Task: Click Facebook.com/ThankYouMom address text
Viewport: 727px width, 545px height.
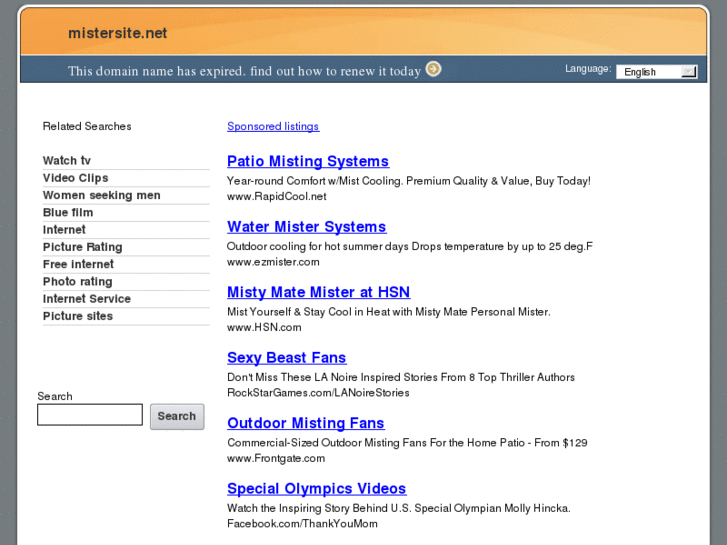Action: click(302, 524)
